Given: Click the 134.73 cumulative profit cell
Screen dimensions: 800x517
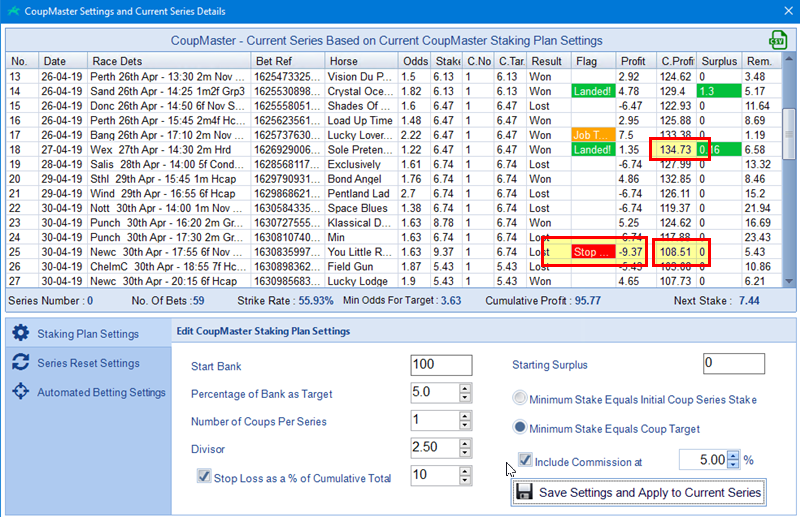Looking at the screenshot, I should 676,150.
